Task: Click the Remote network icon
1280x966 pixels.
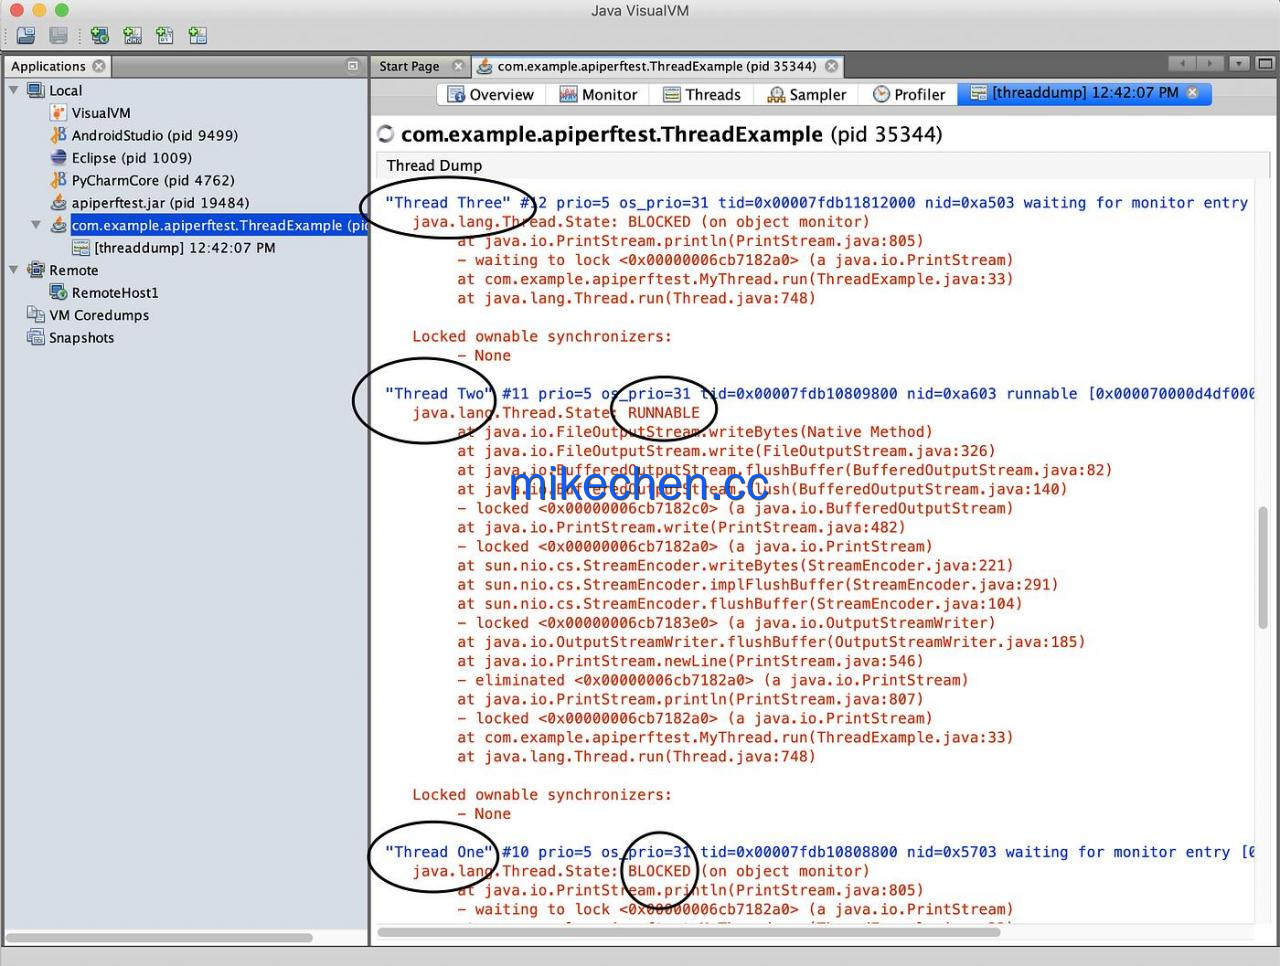Action: [36, 270]
